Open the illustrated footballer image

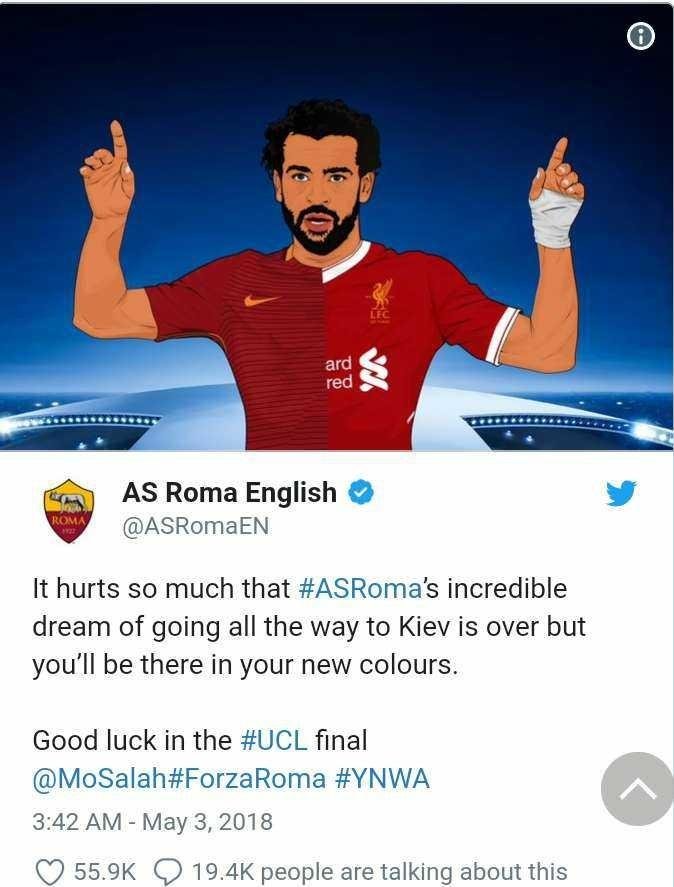click(337, 226)
